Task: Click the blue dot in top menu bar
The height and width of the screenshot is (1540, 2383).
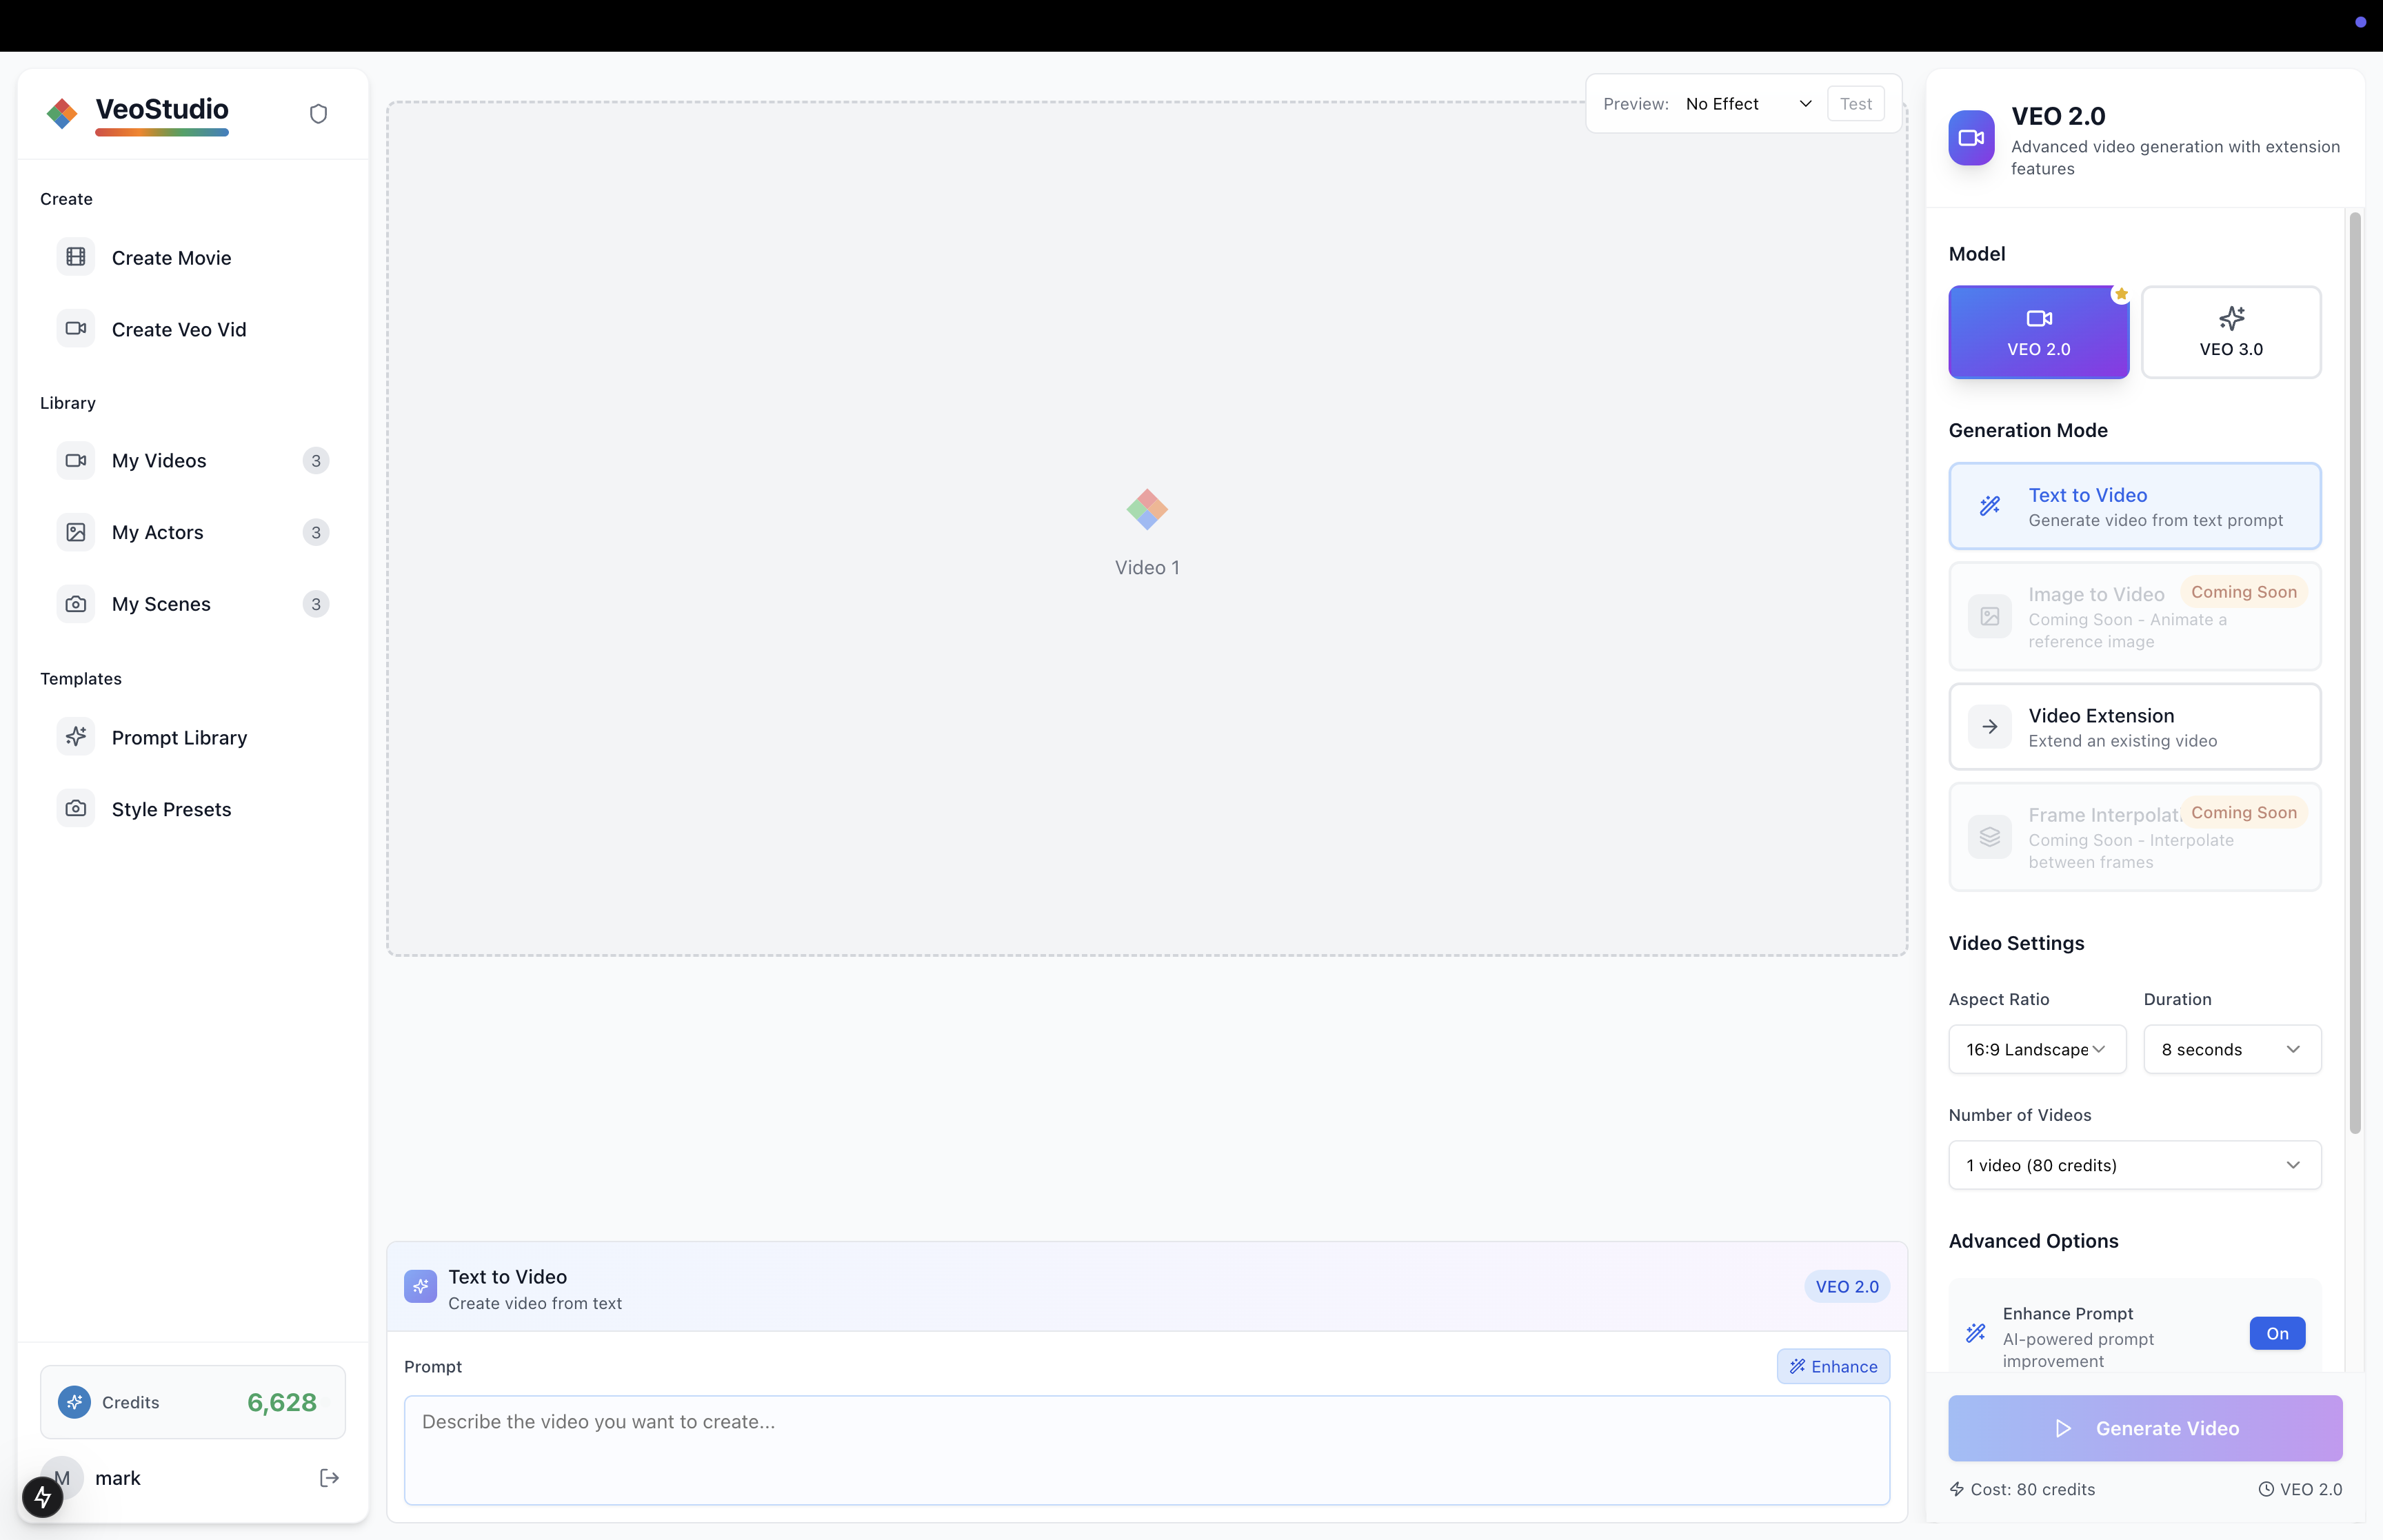Action: click(x=2360, y=22)
